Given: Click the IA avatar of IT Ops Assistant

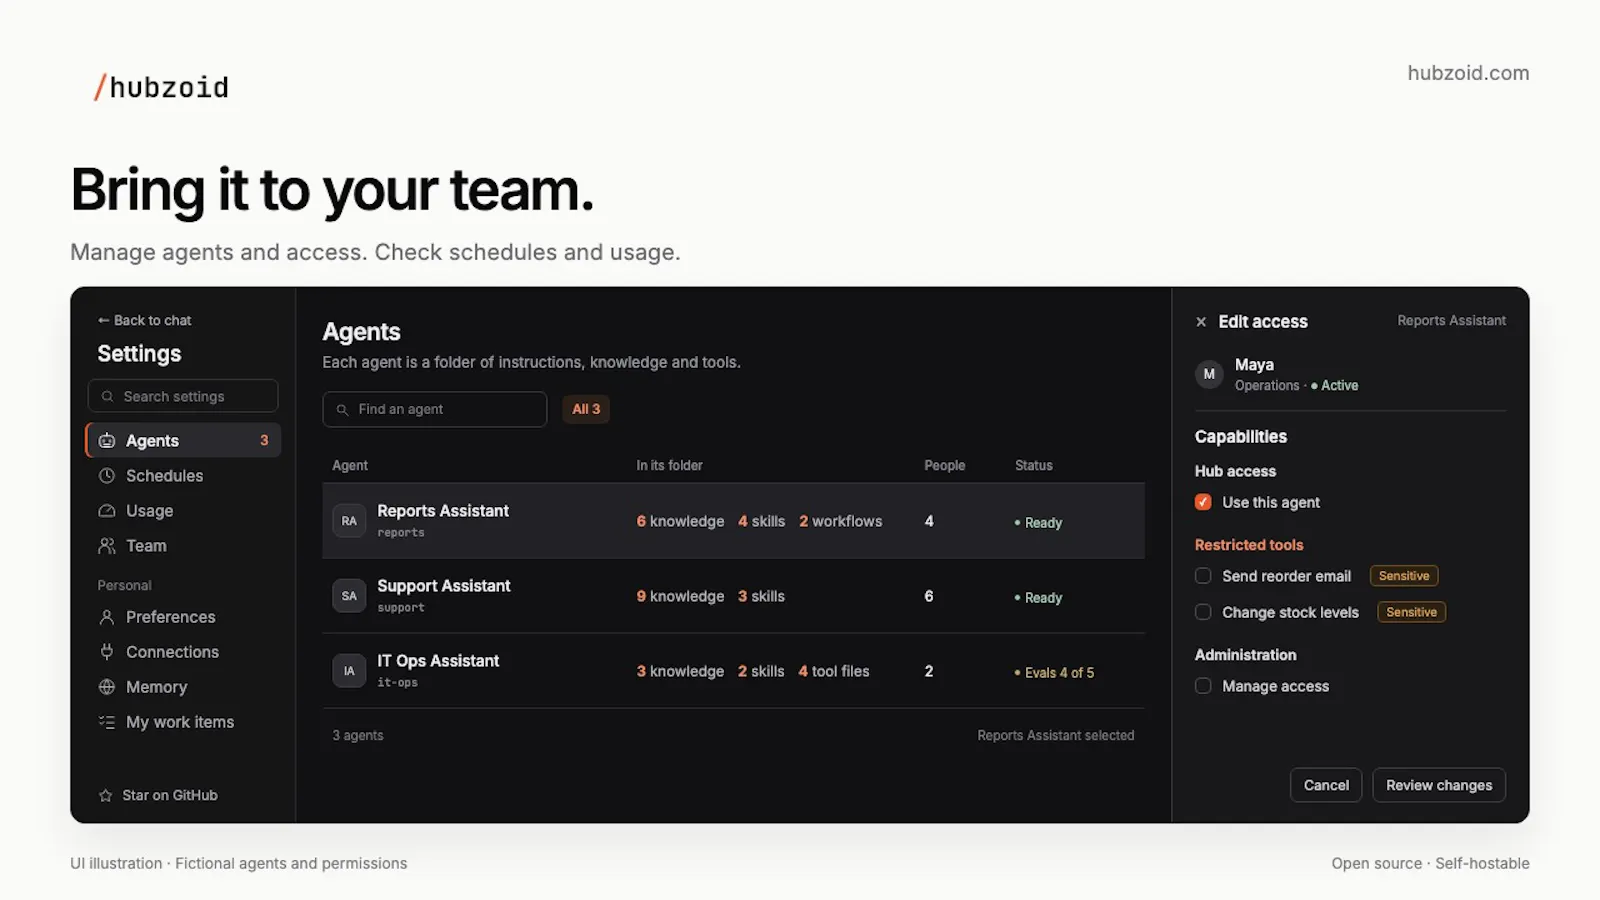Looking at the screenshot, I should tap(349, 671).
